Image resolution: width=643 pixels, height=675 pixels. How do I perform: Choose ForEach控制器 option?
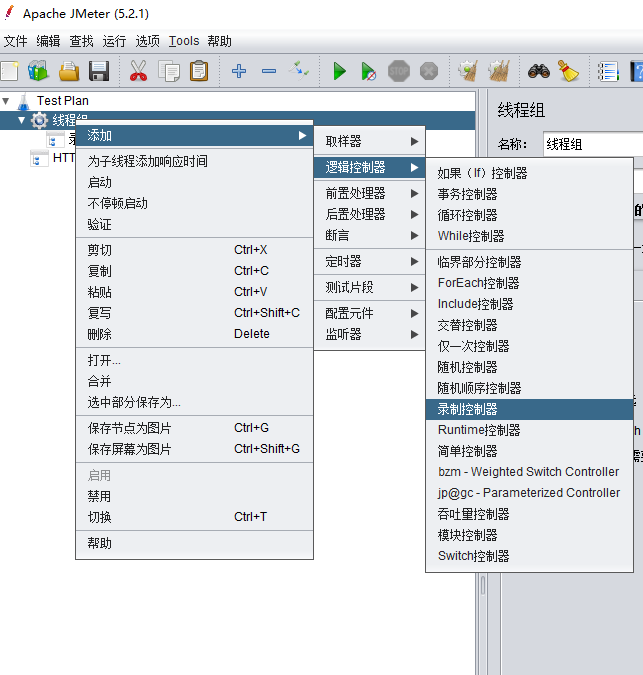[x=529, y=283]
